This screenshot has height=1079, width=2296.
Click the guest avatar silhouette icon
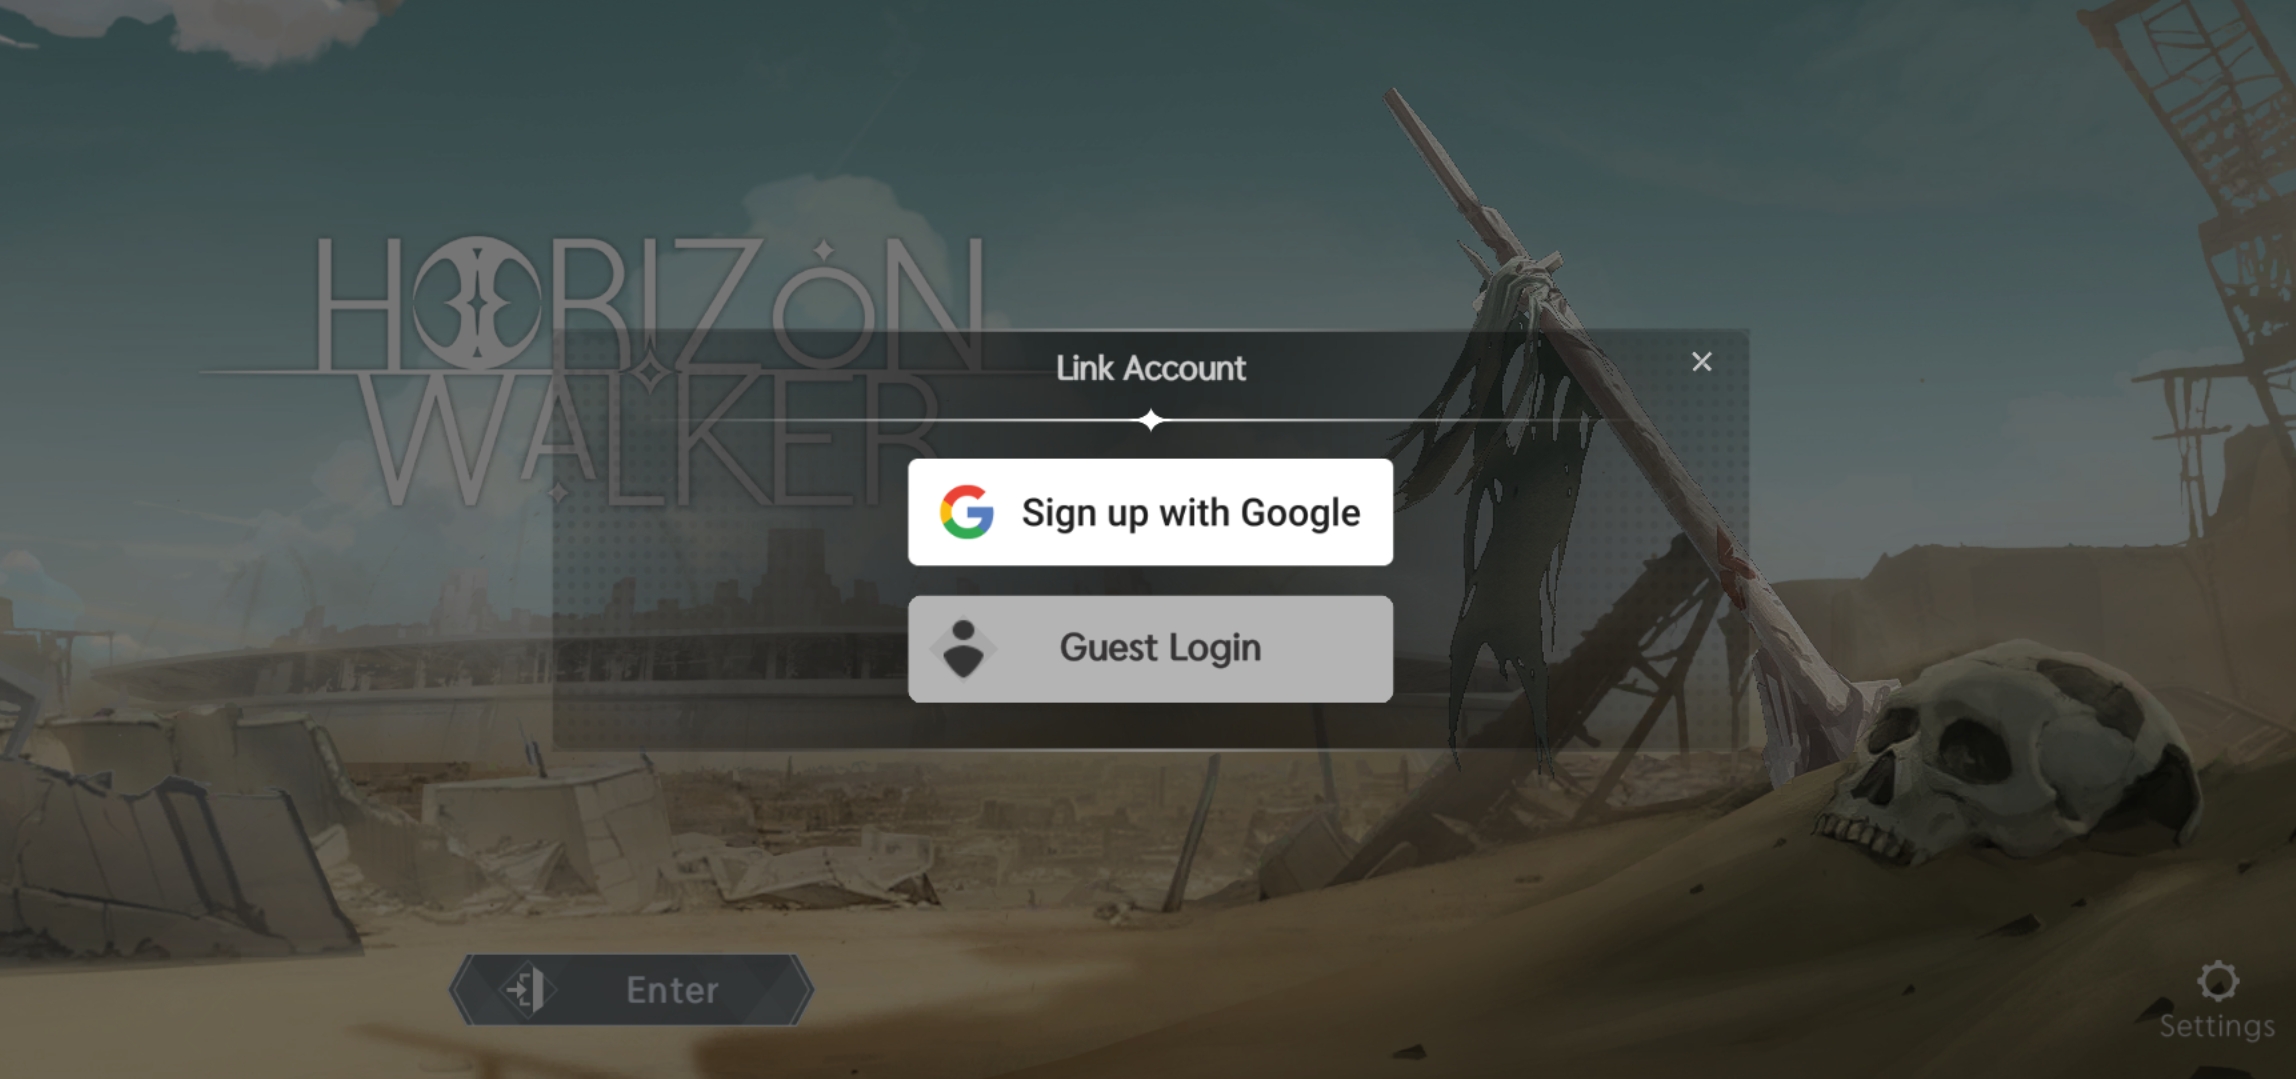(963, 648)
